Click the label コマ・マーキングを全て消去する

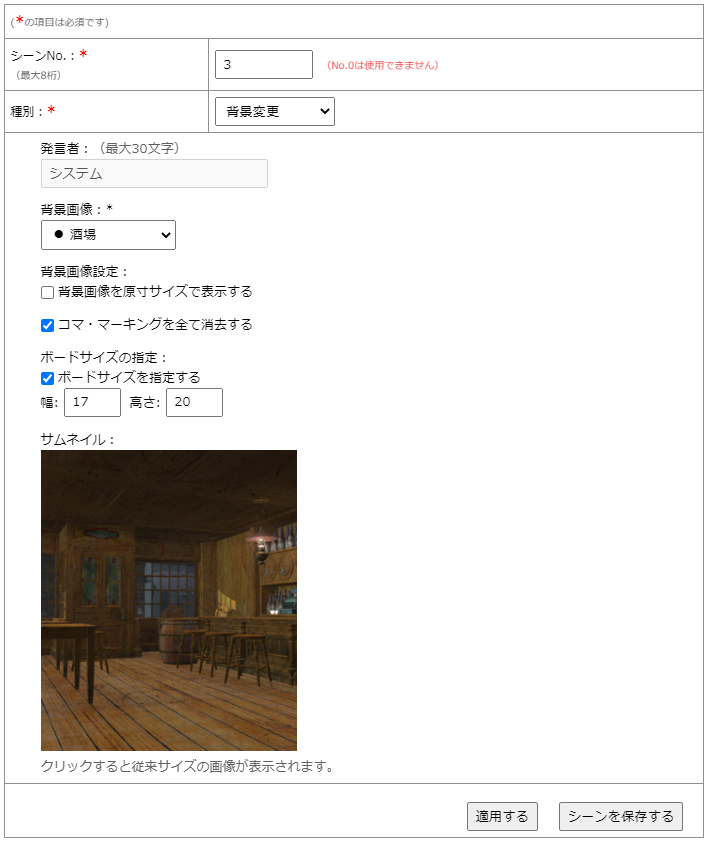pyautogui.click(x=155, y=324)
